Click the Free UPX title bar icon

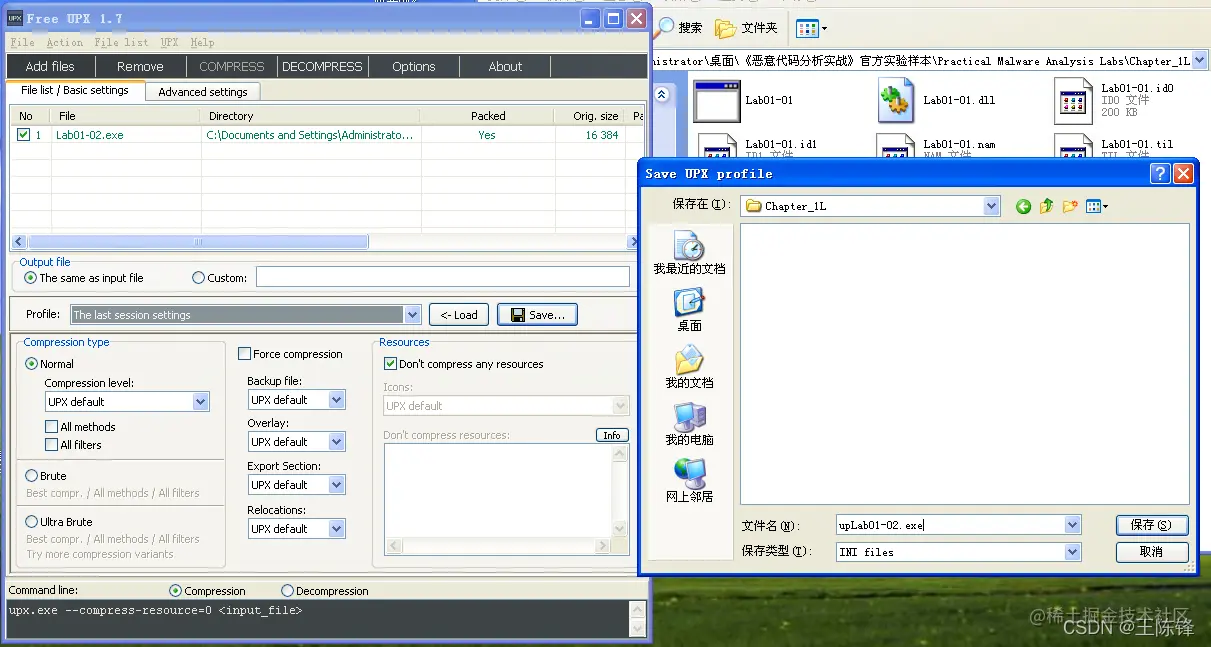(16, 18)
